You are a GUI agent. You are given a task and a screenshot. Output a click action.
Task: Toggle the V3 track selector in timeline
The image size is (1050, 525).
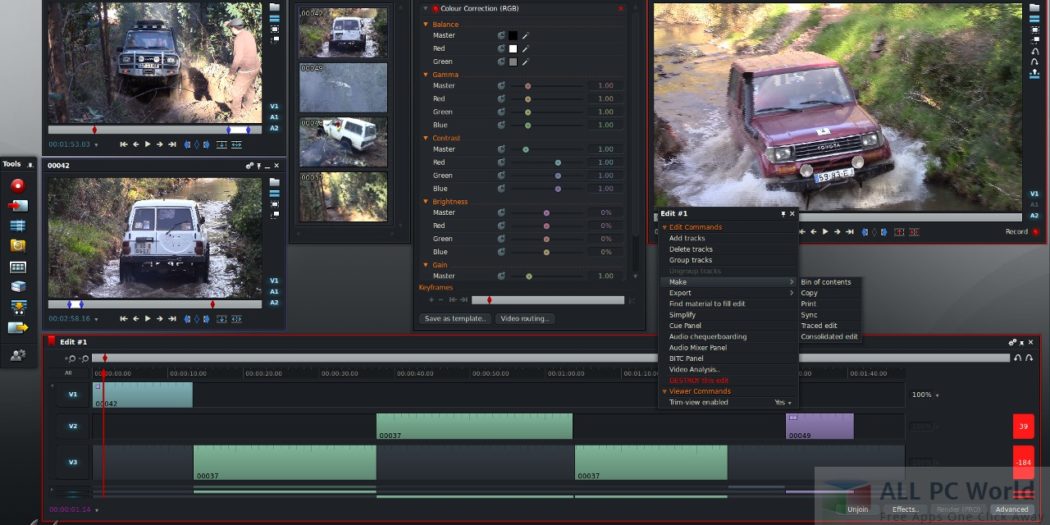pos(73,462)
